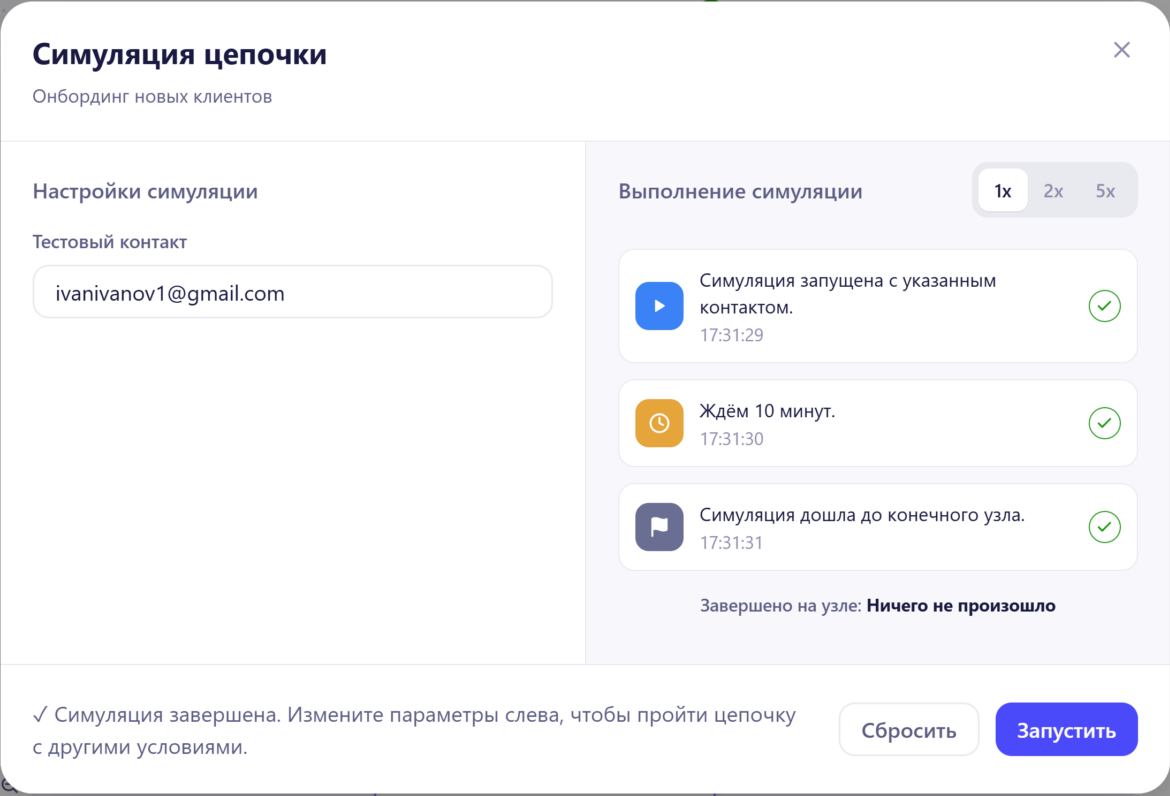Viewport: 1170px width, 796px height.
Task: Click the test contact email field
Action: click(x=292, y=292)
